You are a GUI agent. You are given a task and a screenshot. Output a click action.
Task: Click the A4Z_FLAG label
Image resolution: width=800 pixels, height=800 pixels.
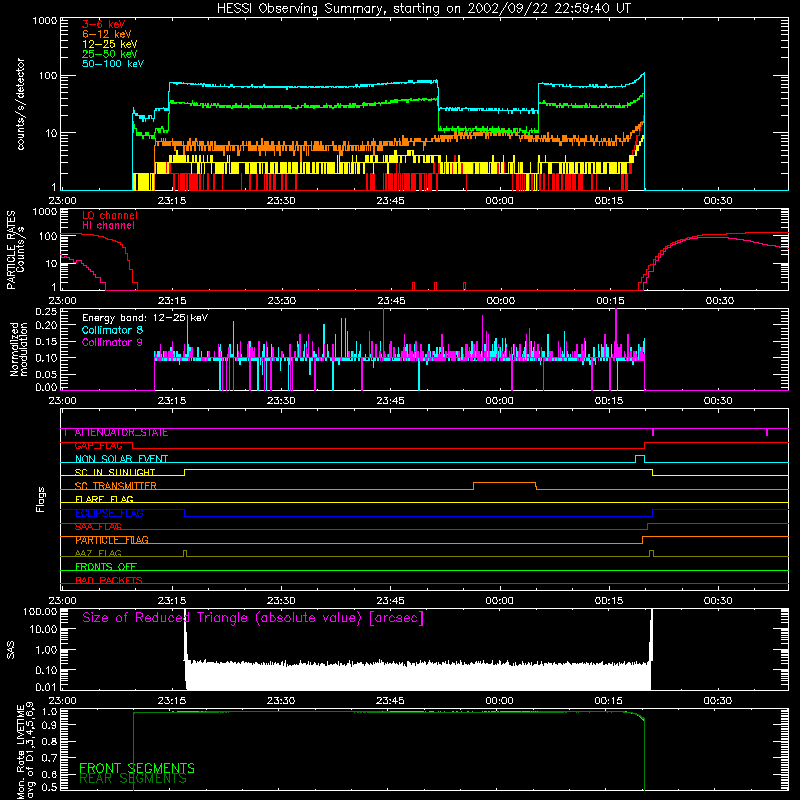point(98,553)
